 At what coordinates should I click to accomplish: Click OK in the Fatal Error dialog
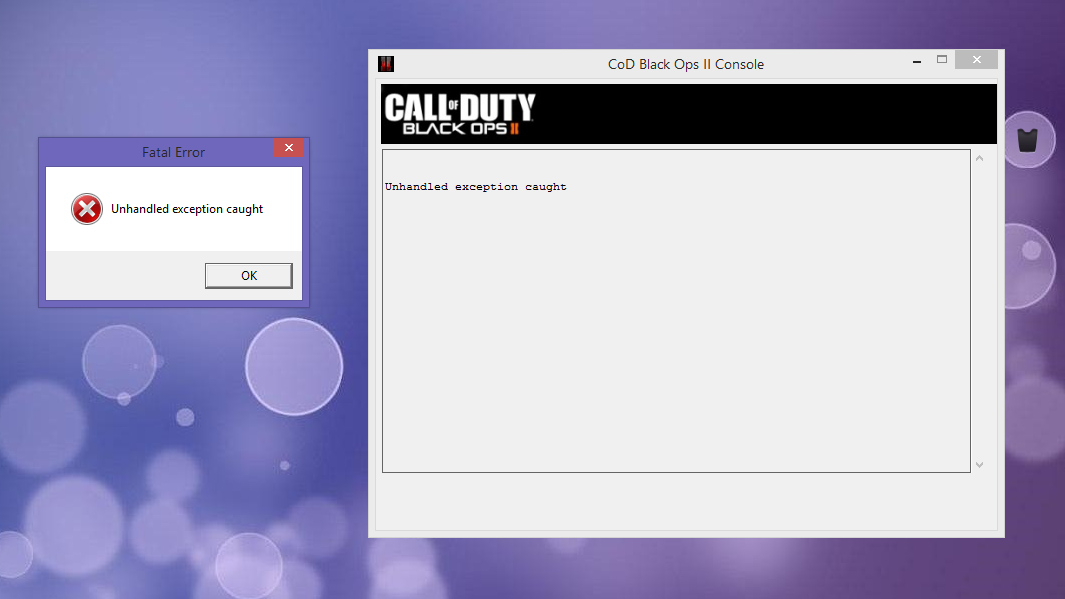(x=249, y=276)
